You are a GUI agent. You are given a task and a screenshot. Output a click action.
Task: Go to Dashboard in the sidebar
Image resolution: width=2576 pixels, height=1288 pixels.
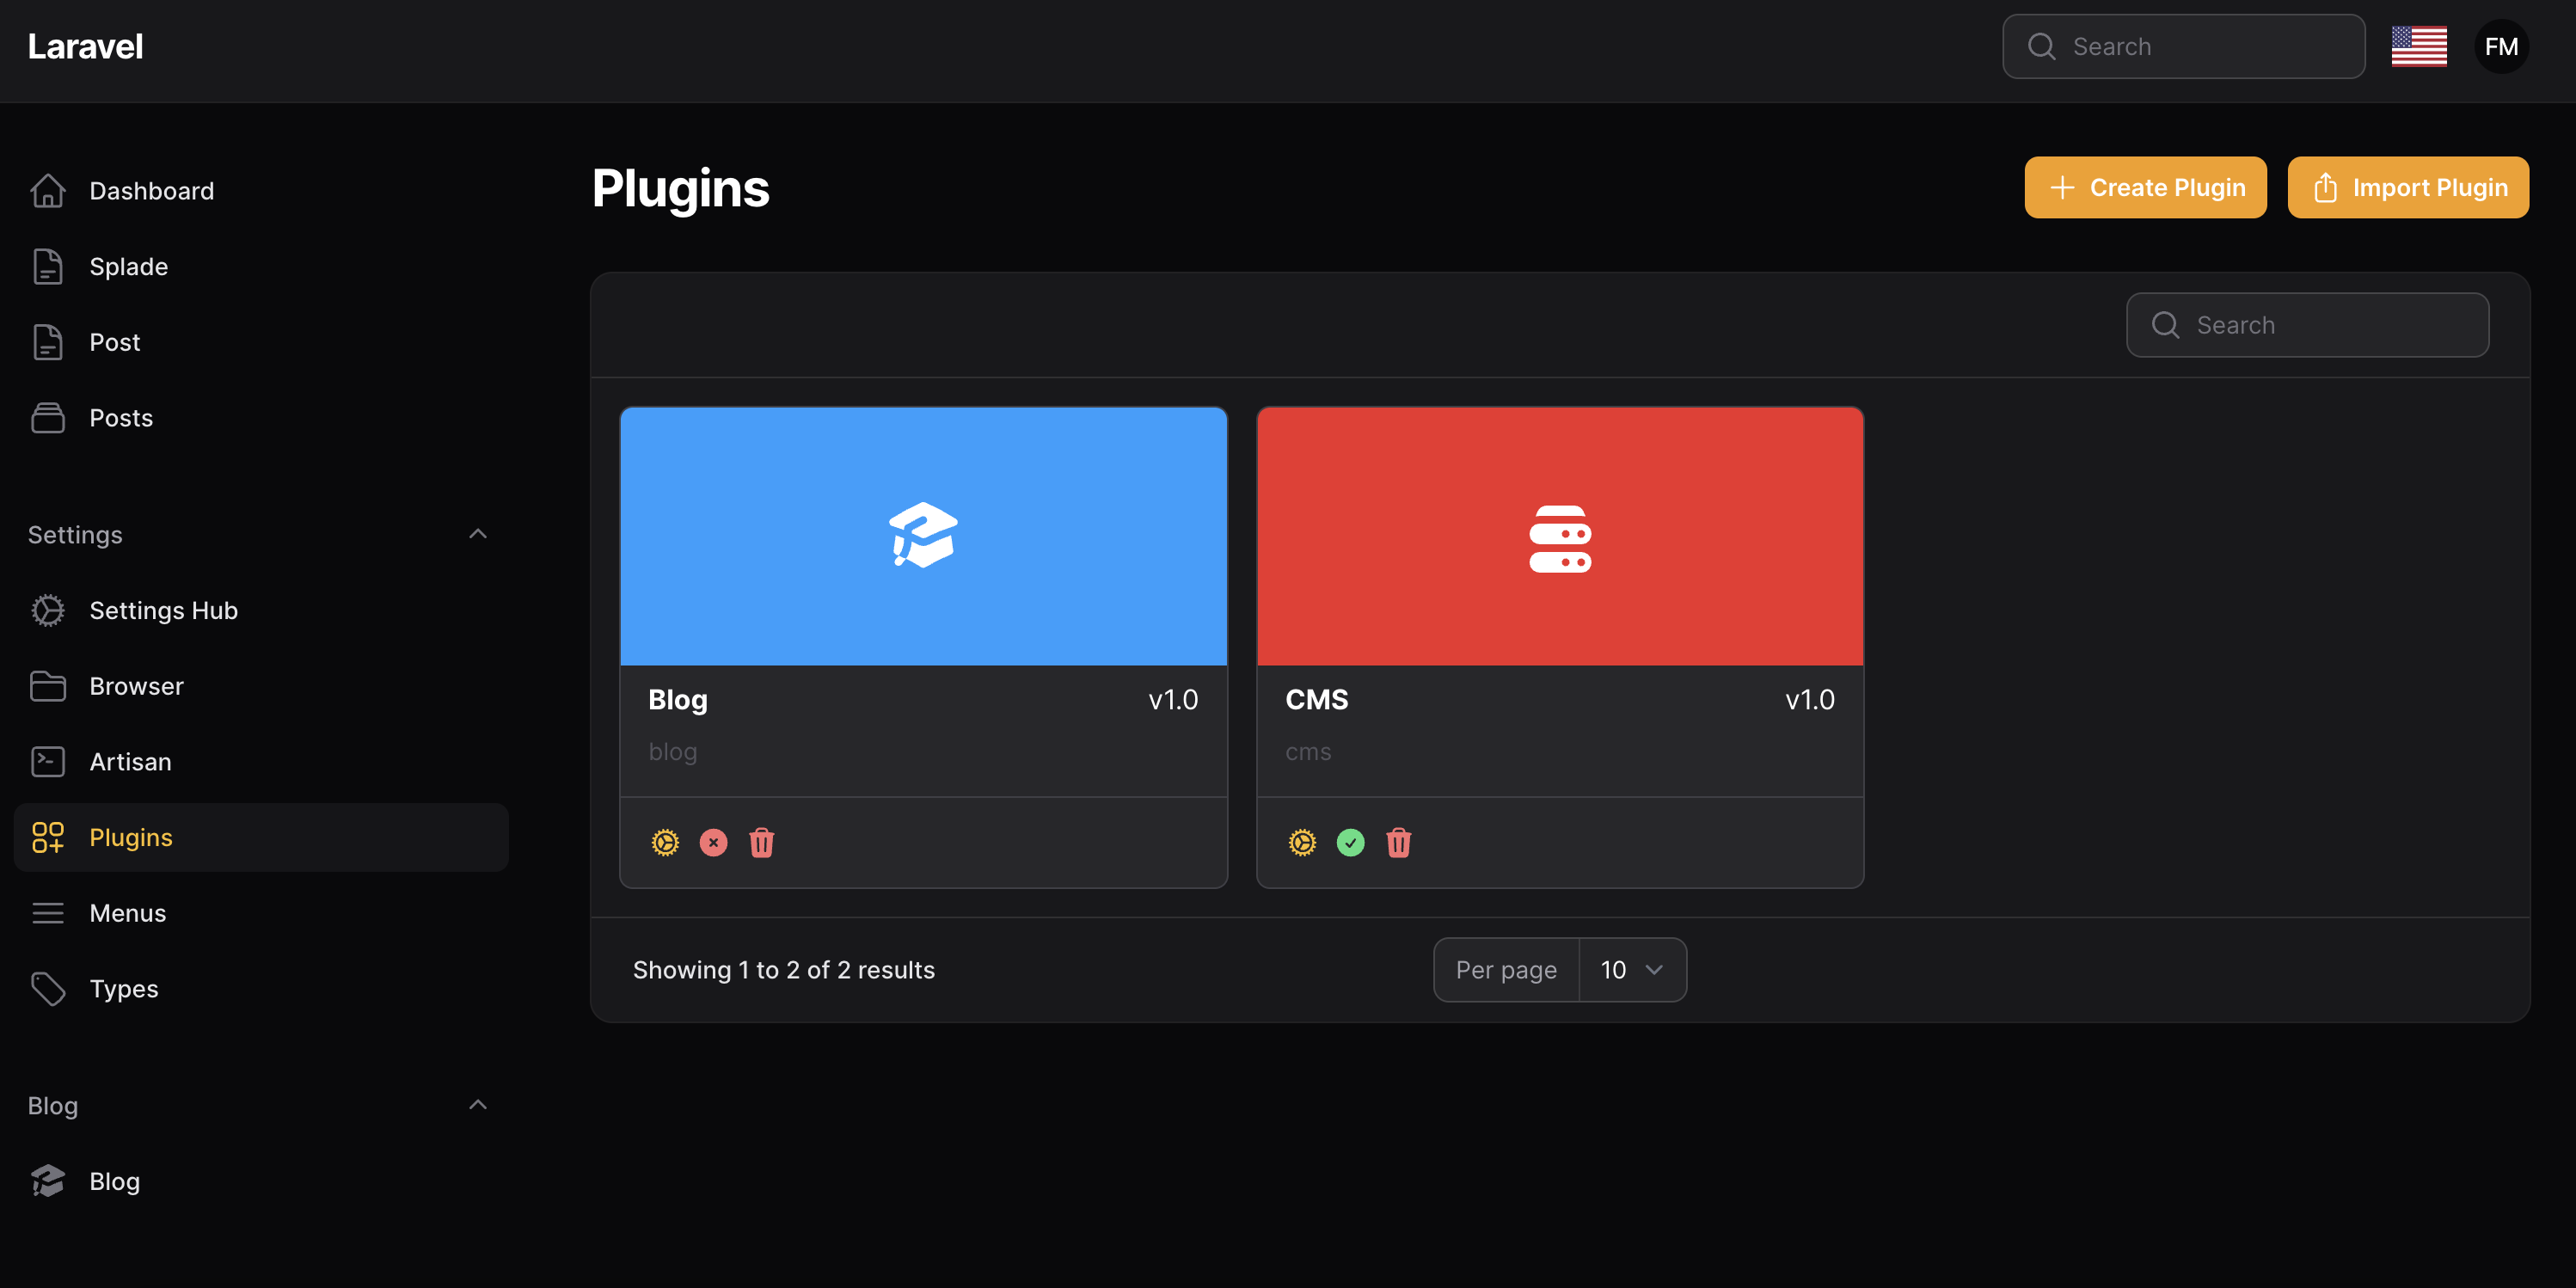click(x=151, y=191)
